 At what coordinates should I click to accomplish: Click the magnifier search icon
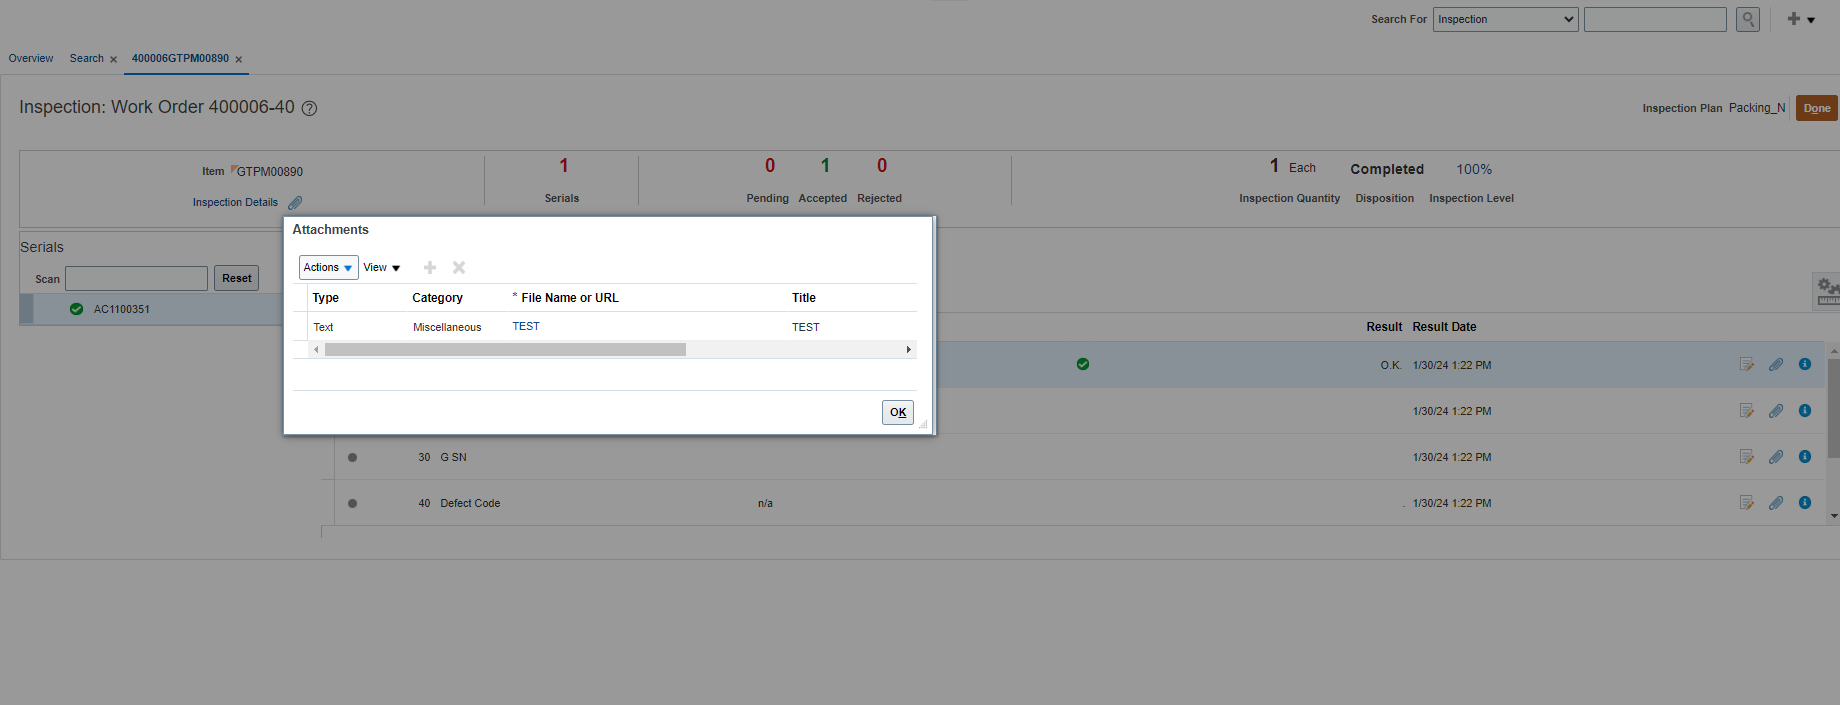(1747, 19)
